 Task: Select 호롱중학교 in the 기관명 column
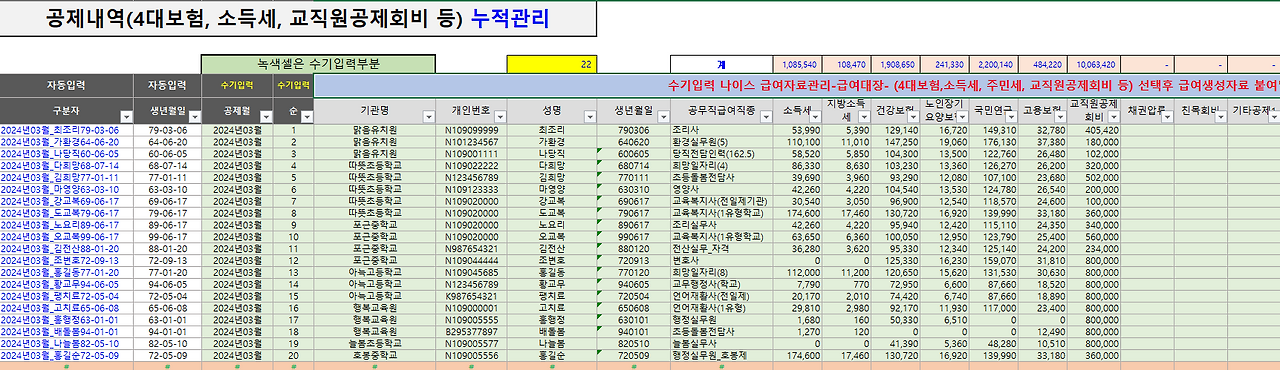375,355
